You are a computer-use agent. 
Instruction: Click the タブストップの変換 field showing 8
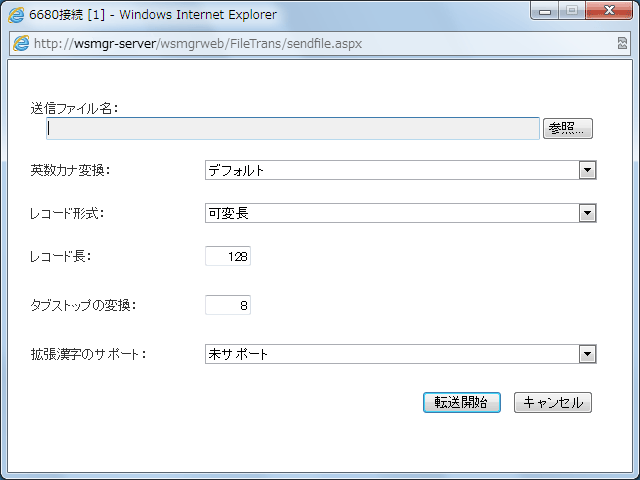coord(228,305)
